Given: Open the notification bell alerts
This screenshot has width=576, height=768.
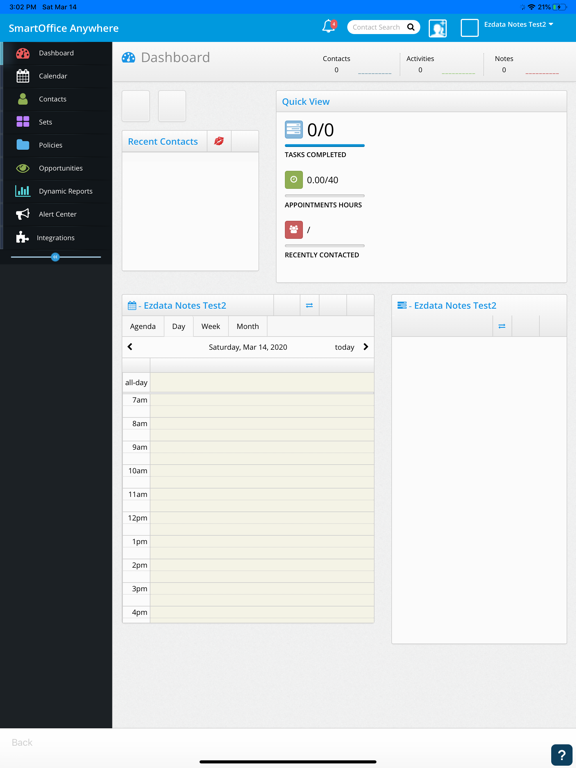Looking at the screenshot, I should tap(329, 26).
